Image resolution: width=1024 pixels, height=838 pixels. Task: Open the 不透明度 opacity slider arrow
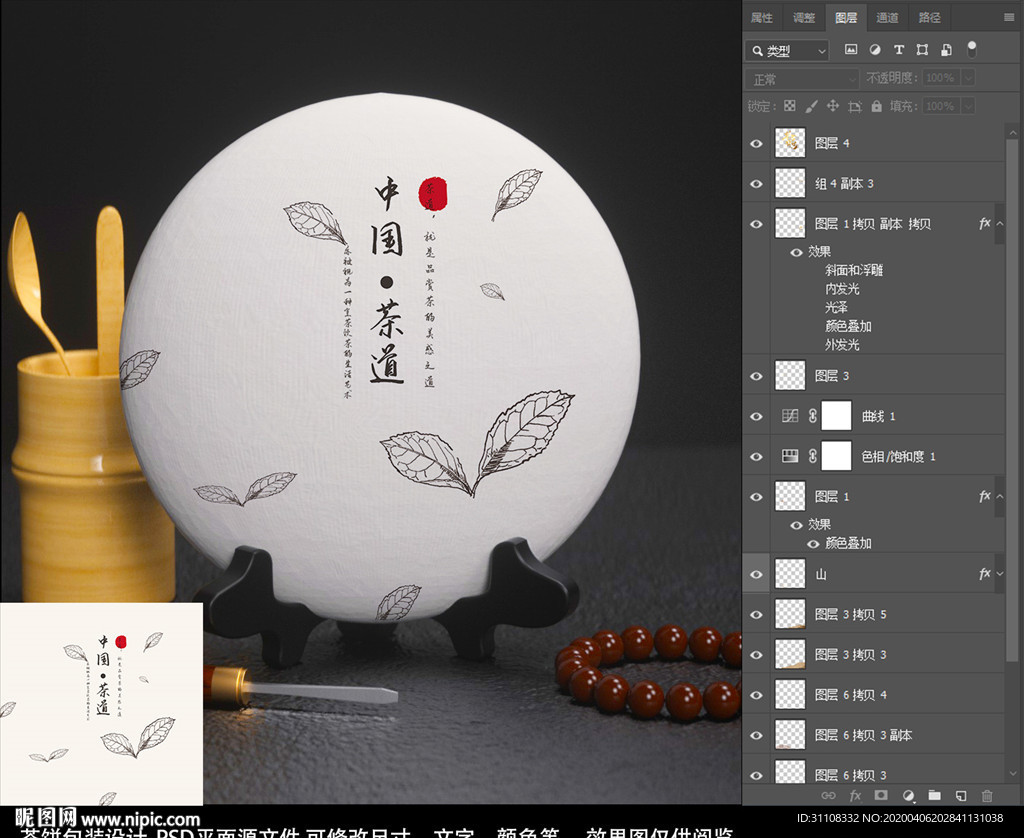tap(968, 78)
